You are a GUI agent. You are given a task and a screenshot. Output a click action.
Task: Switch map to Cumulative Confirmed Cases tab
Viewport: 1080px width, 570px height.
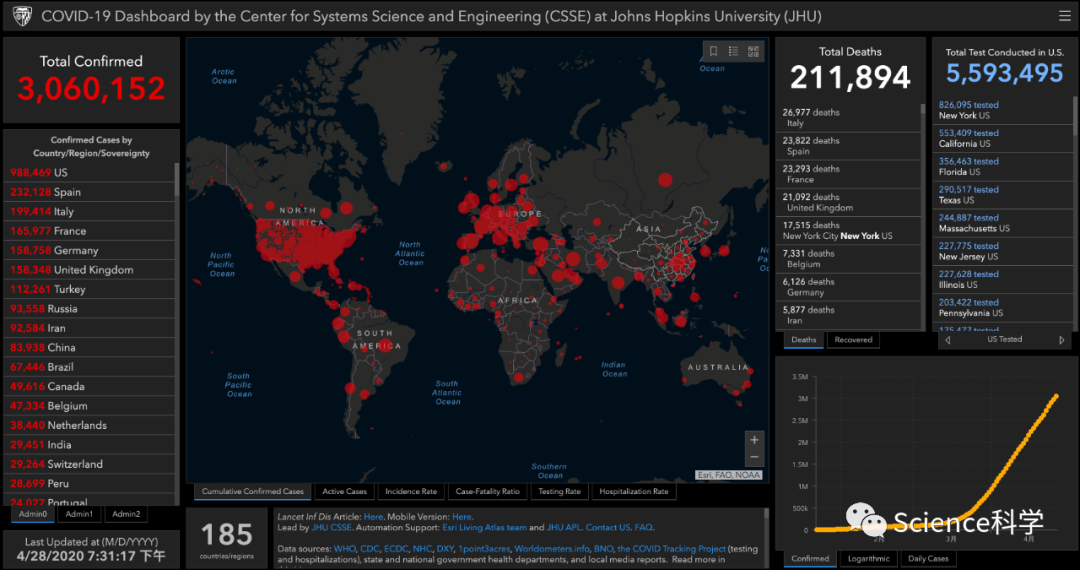click(252, 492)
